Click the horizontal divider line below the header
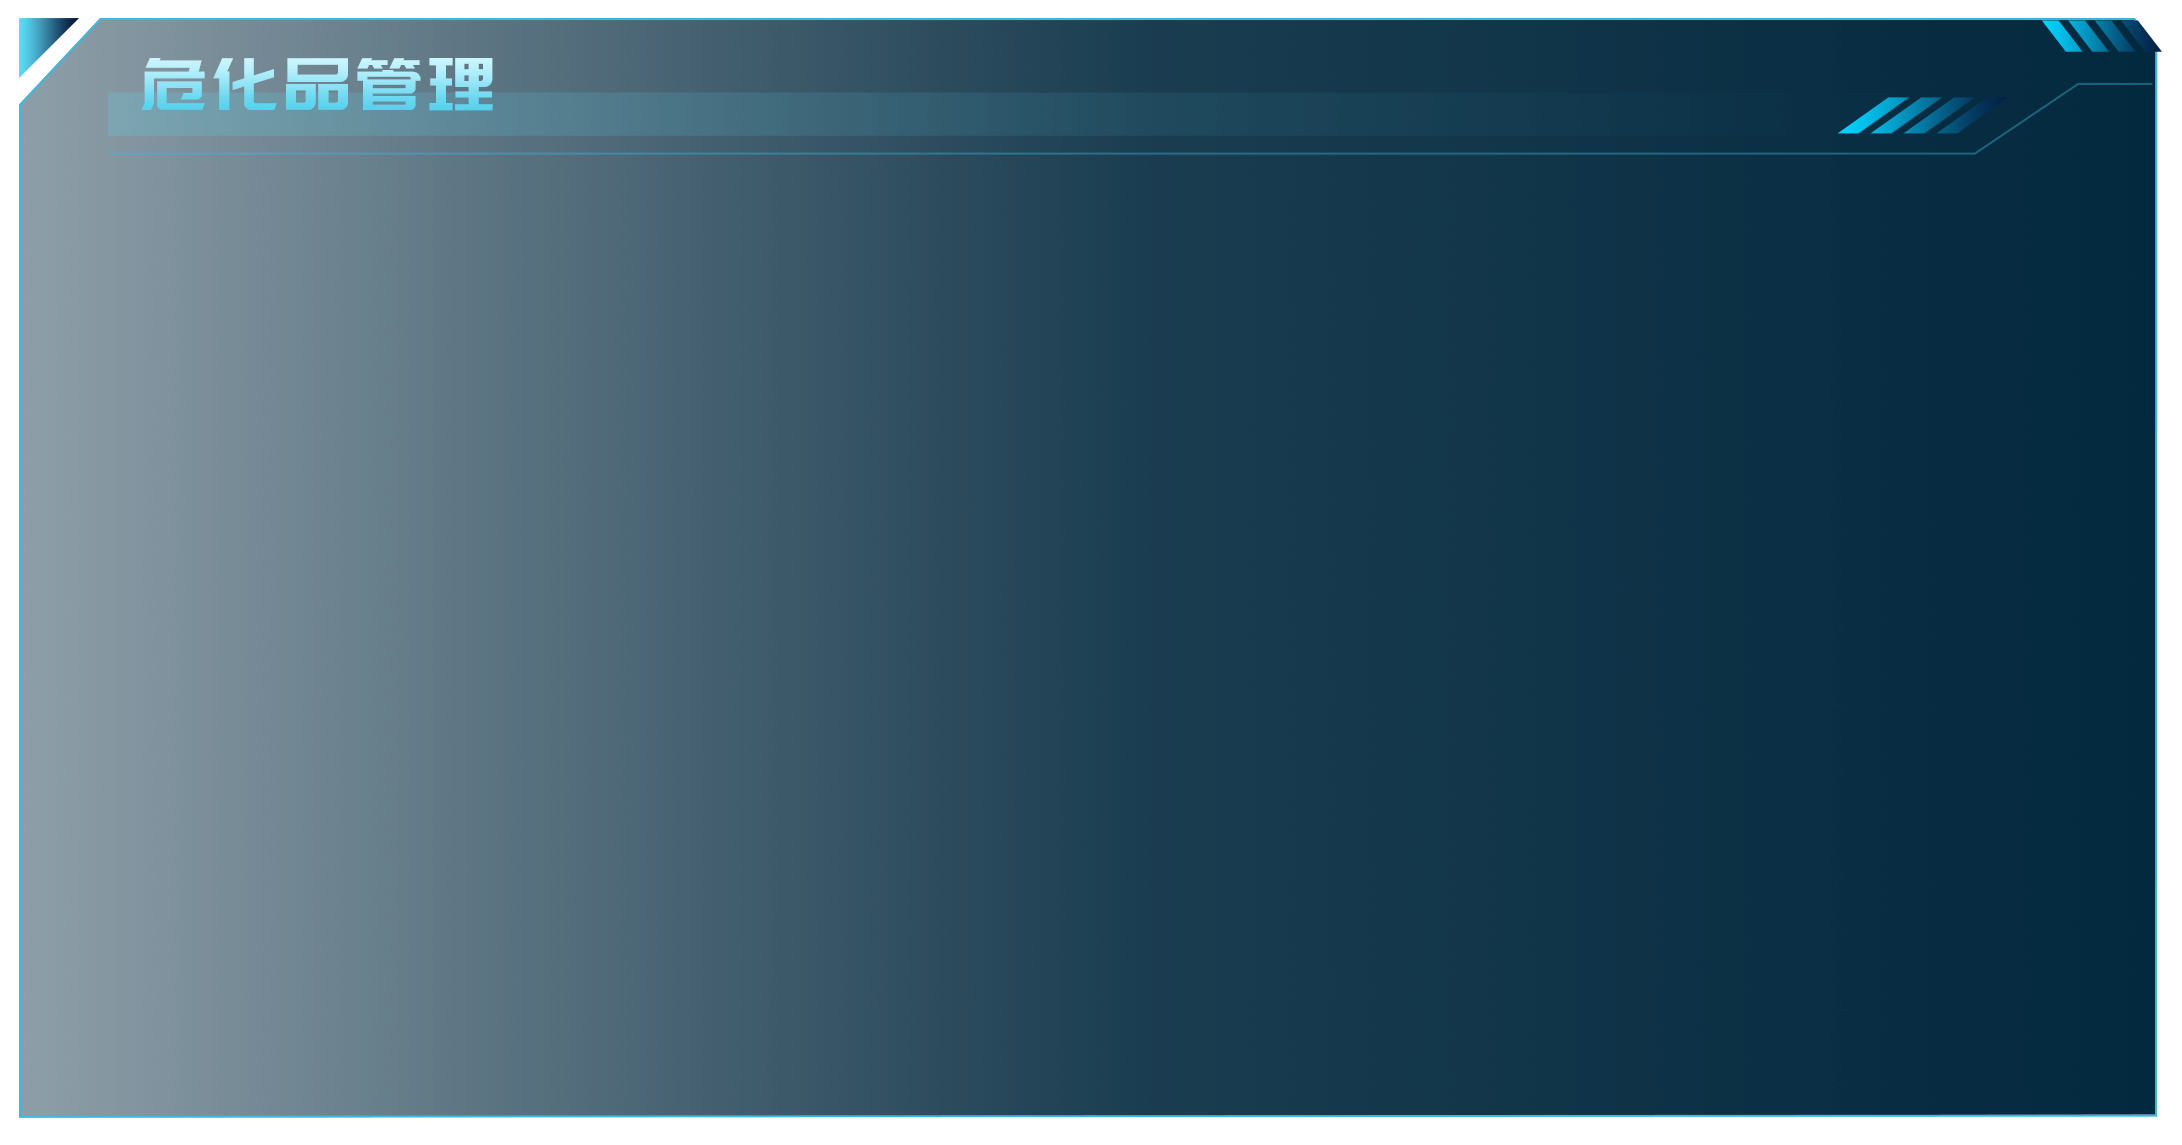This screenshot has width=2182, height=1145. click(1041, 154)
